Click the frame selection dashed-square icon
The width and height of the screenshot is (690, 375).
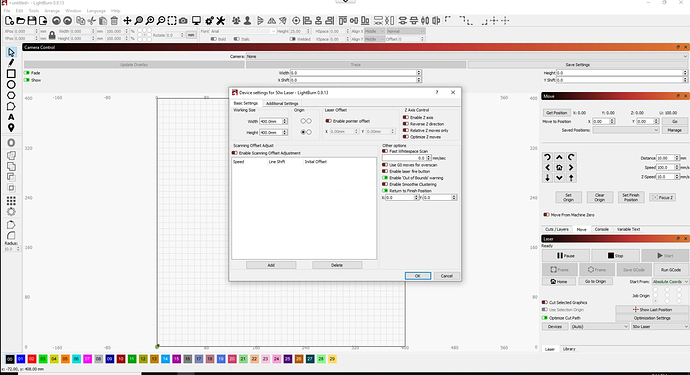pos(172,21)
